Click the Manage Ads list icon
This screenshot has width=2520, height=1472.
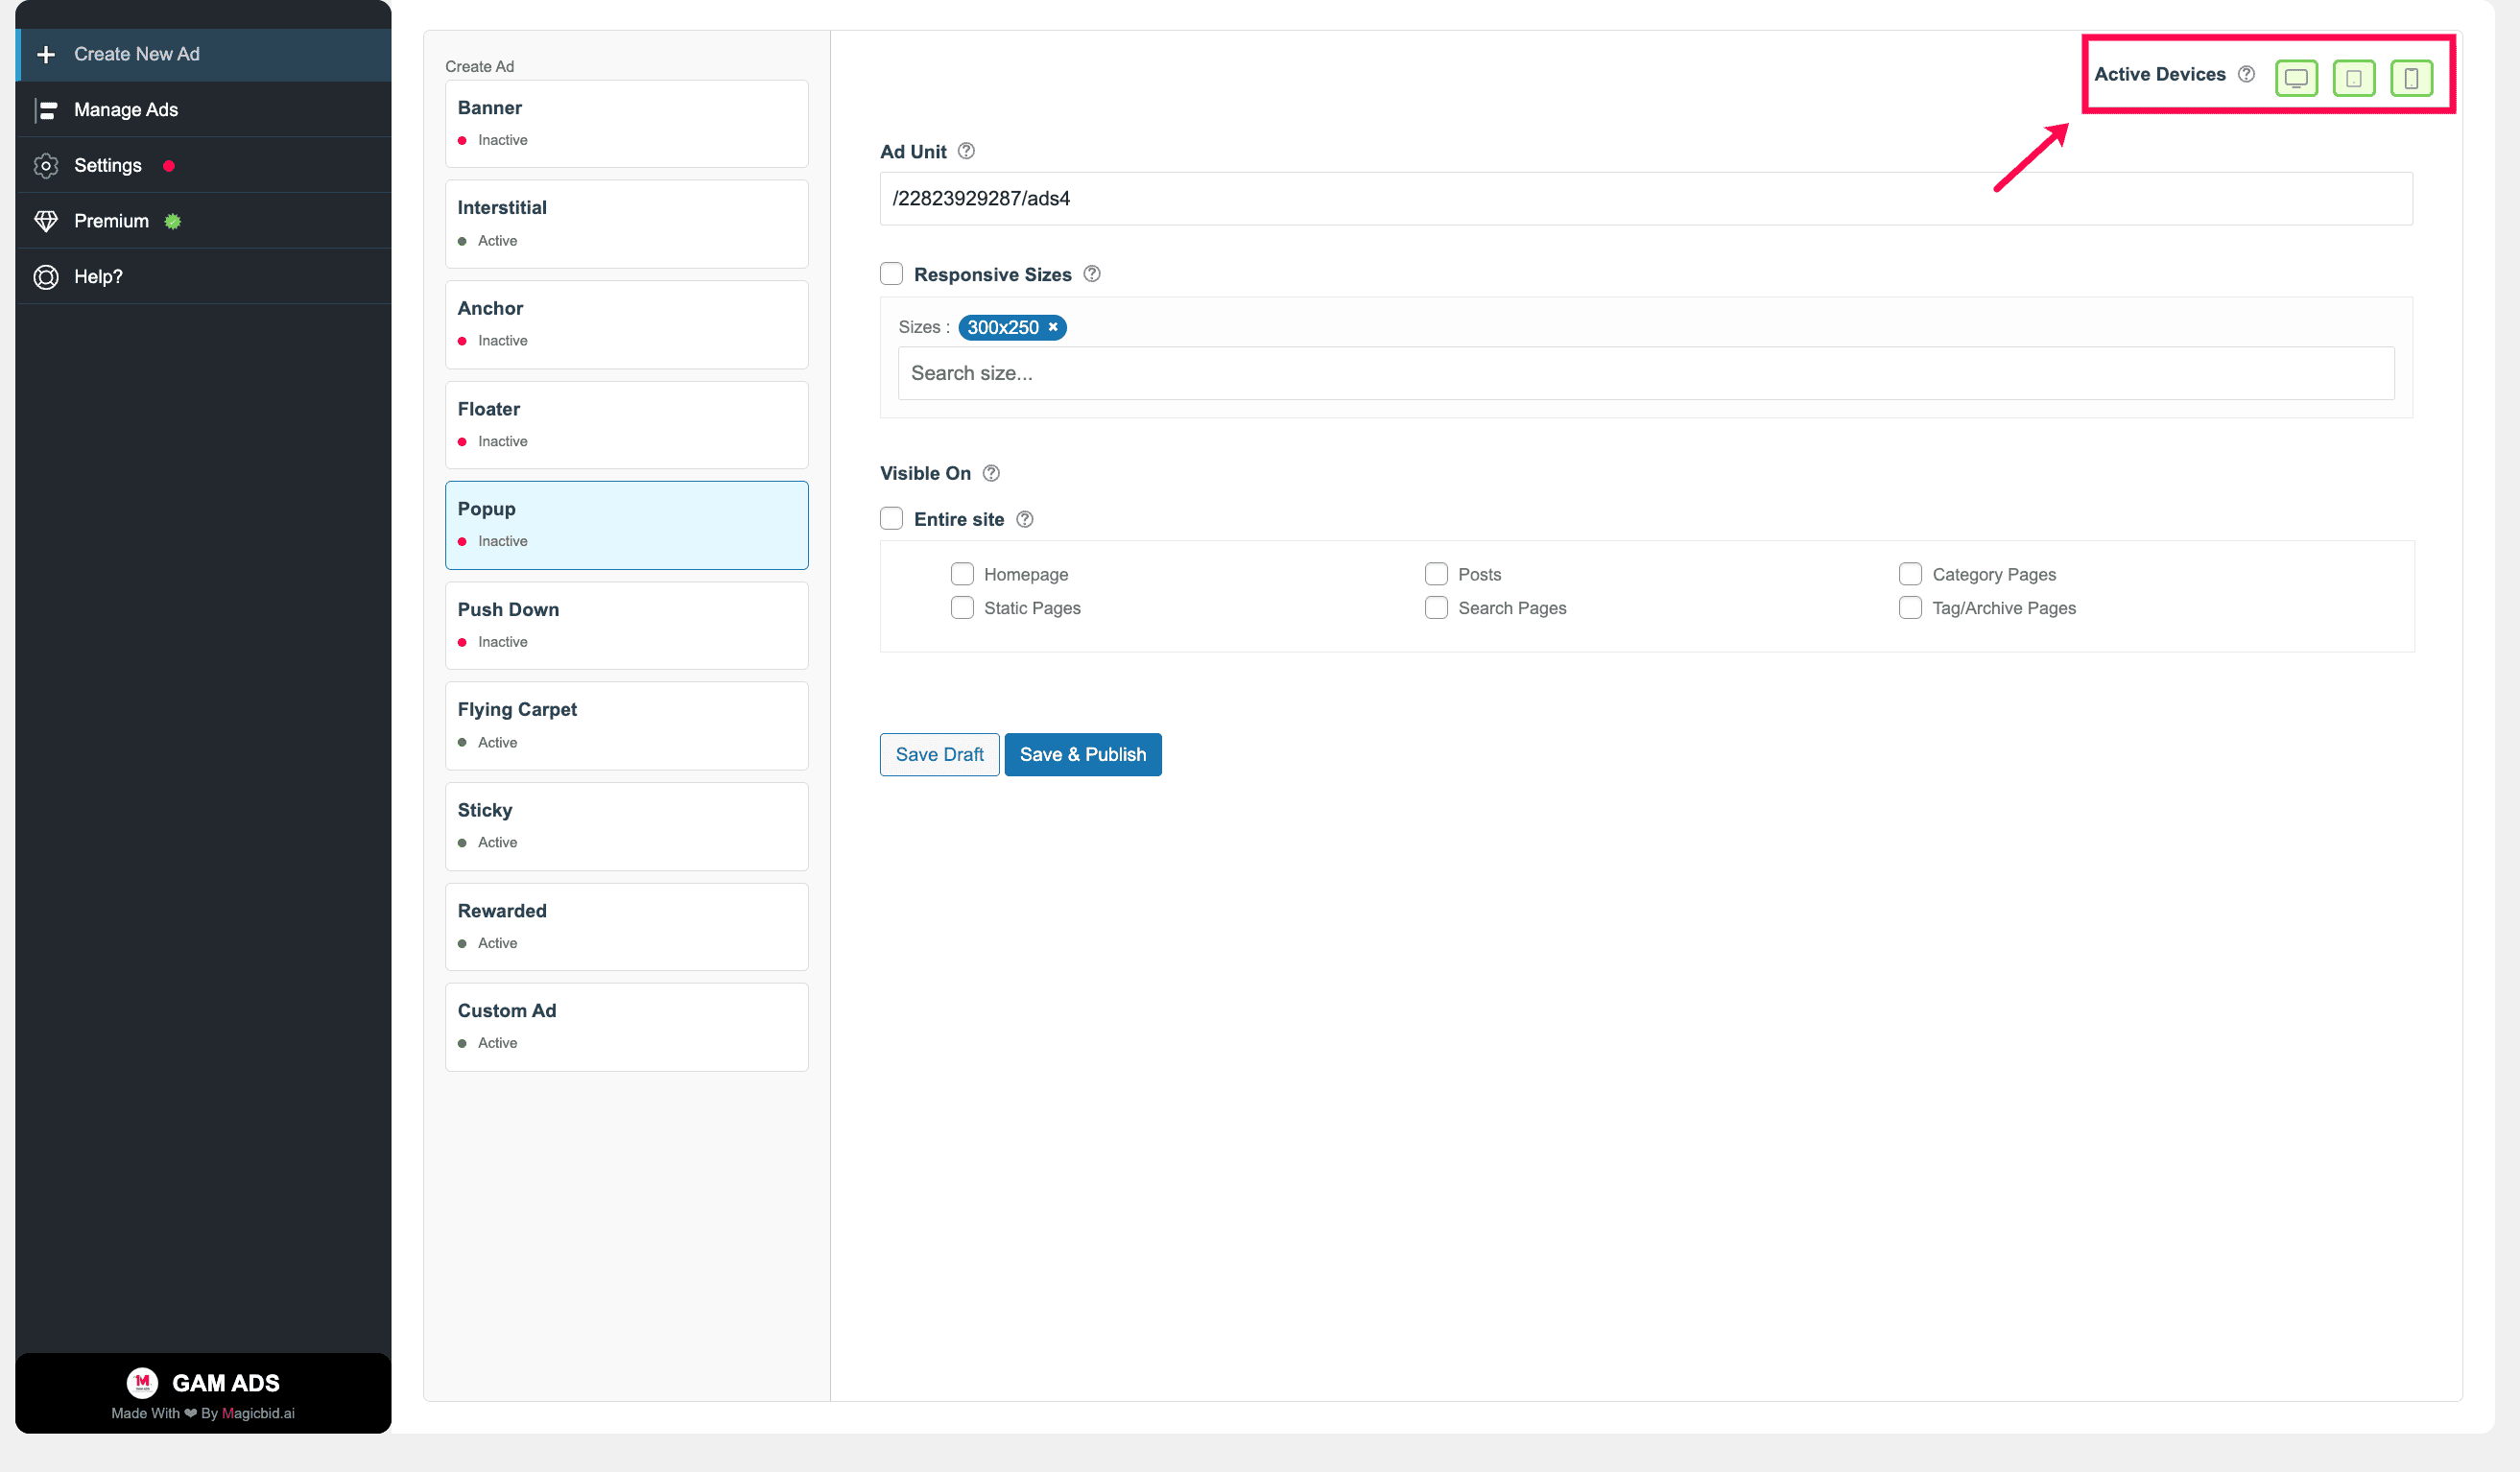46,110
